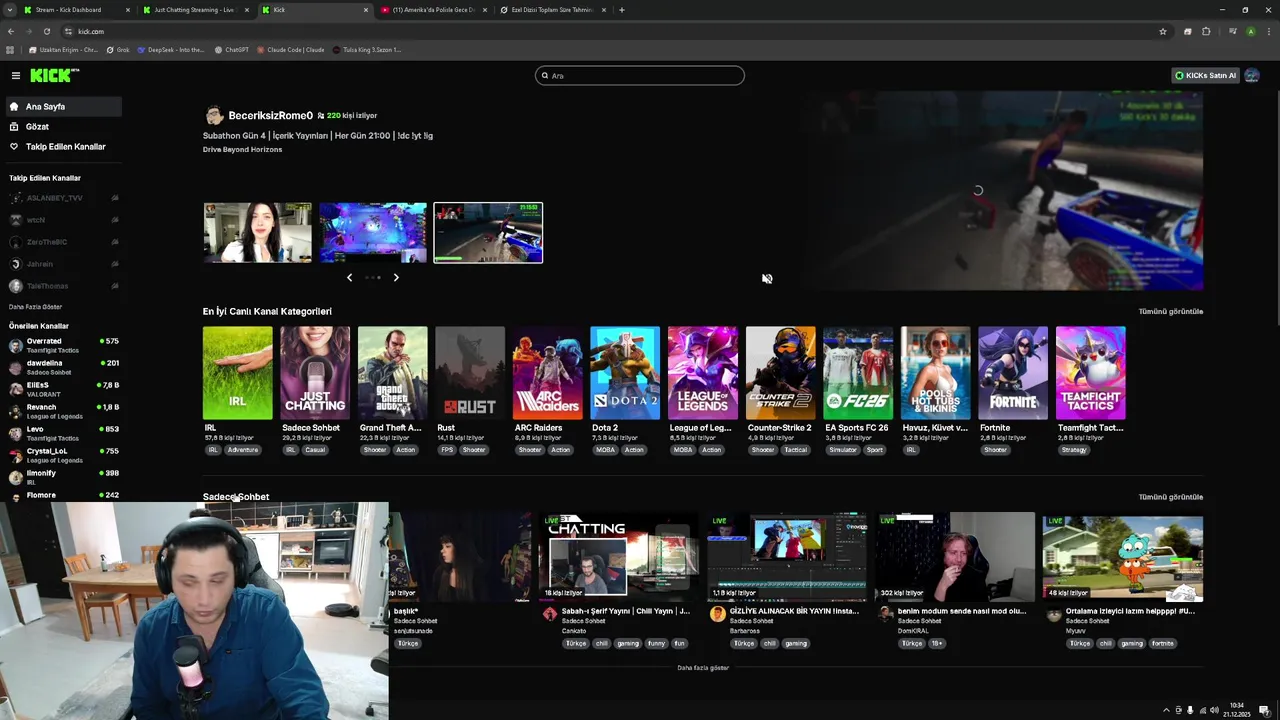Screen dimensions: 1280x720
Task: Open the tab search dropdown arrow
Action: tap(8, 10)
